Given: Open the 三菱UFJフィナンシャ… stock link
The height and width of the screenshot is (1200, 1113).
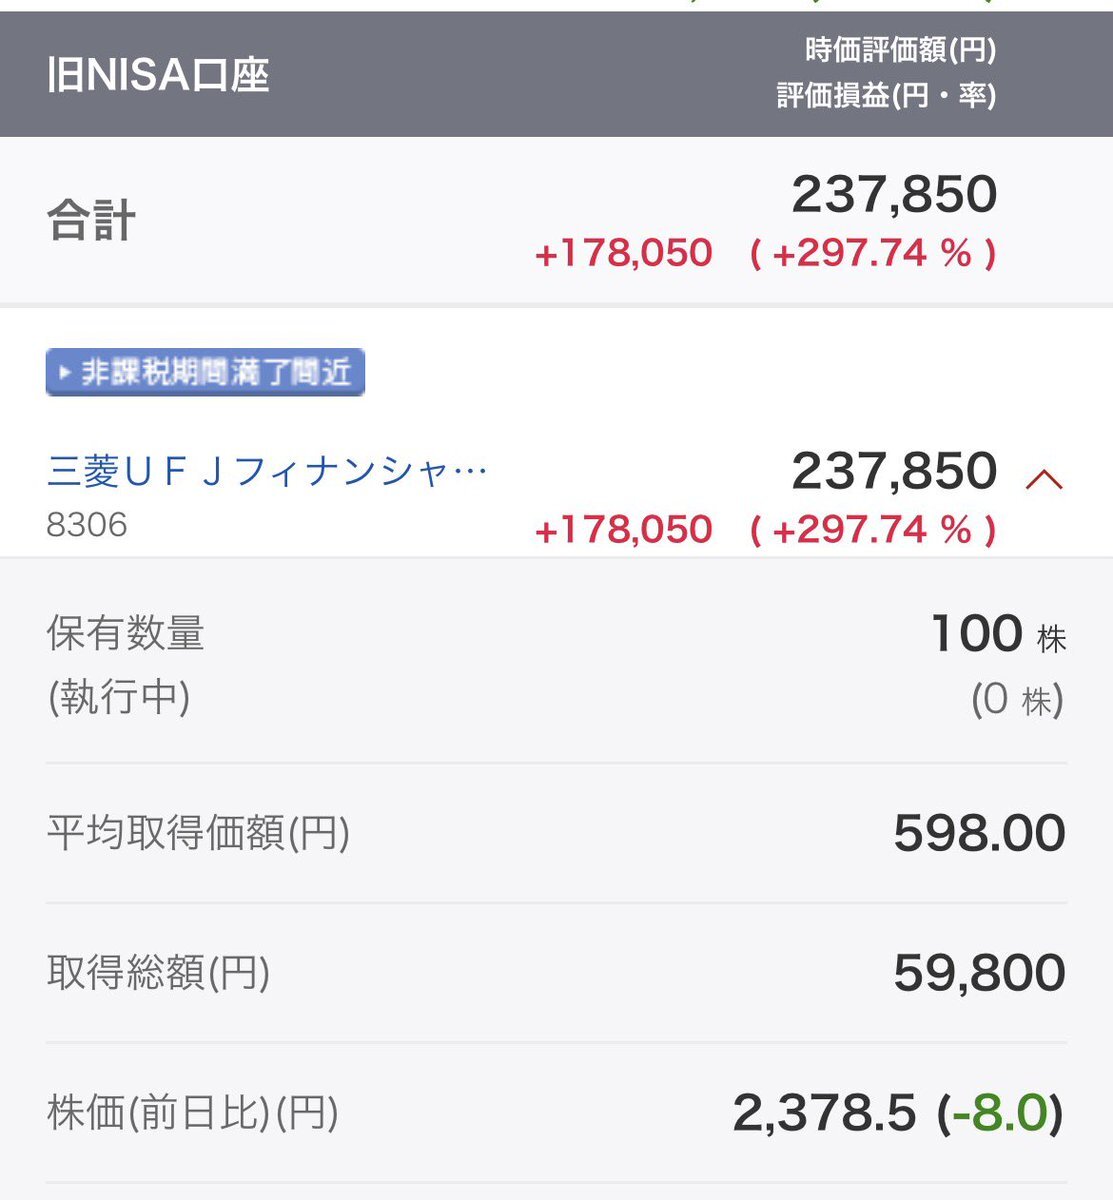Looking at the screenshot, I should click(x=267, y=471).
